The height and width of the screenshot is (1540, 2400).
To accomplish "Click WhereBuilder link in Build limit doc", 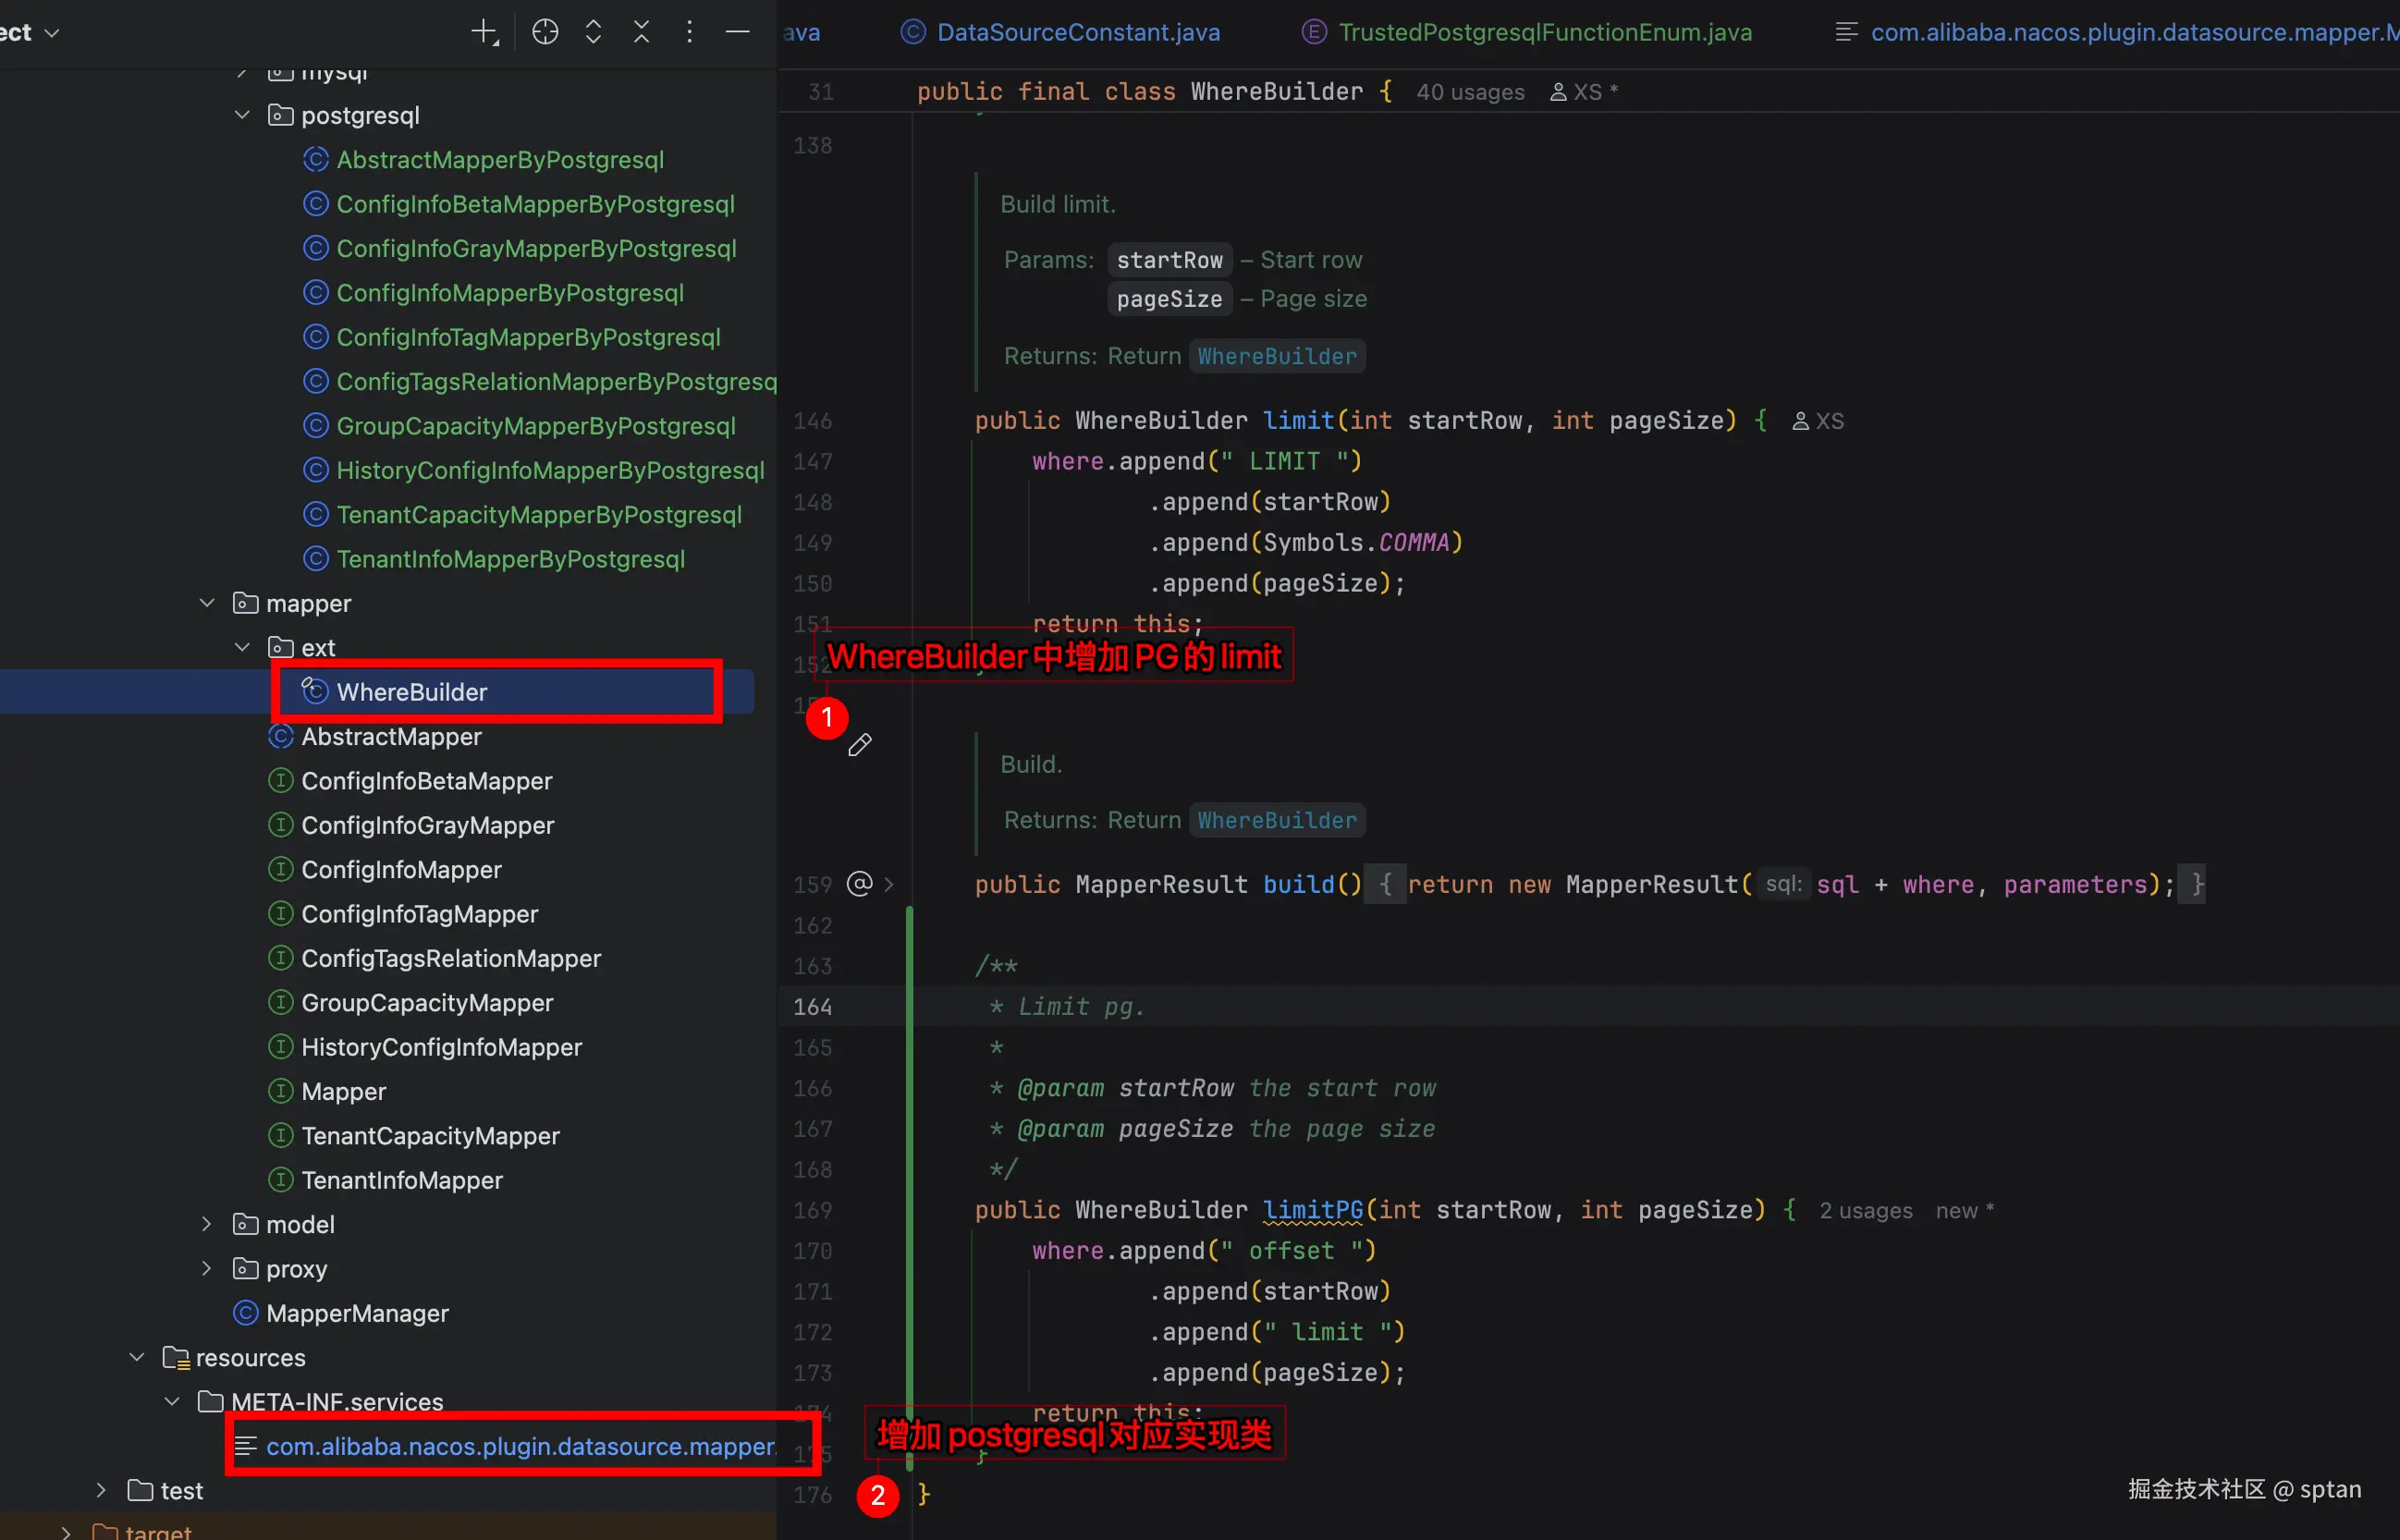I will 1276,356.
